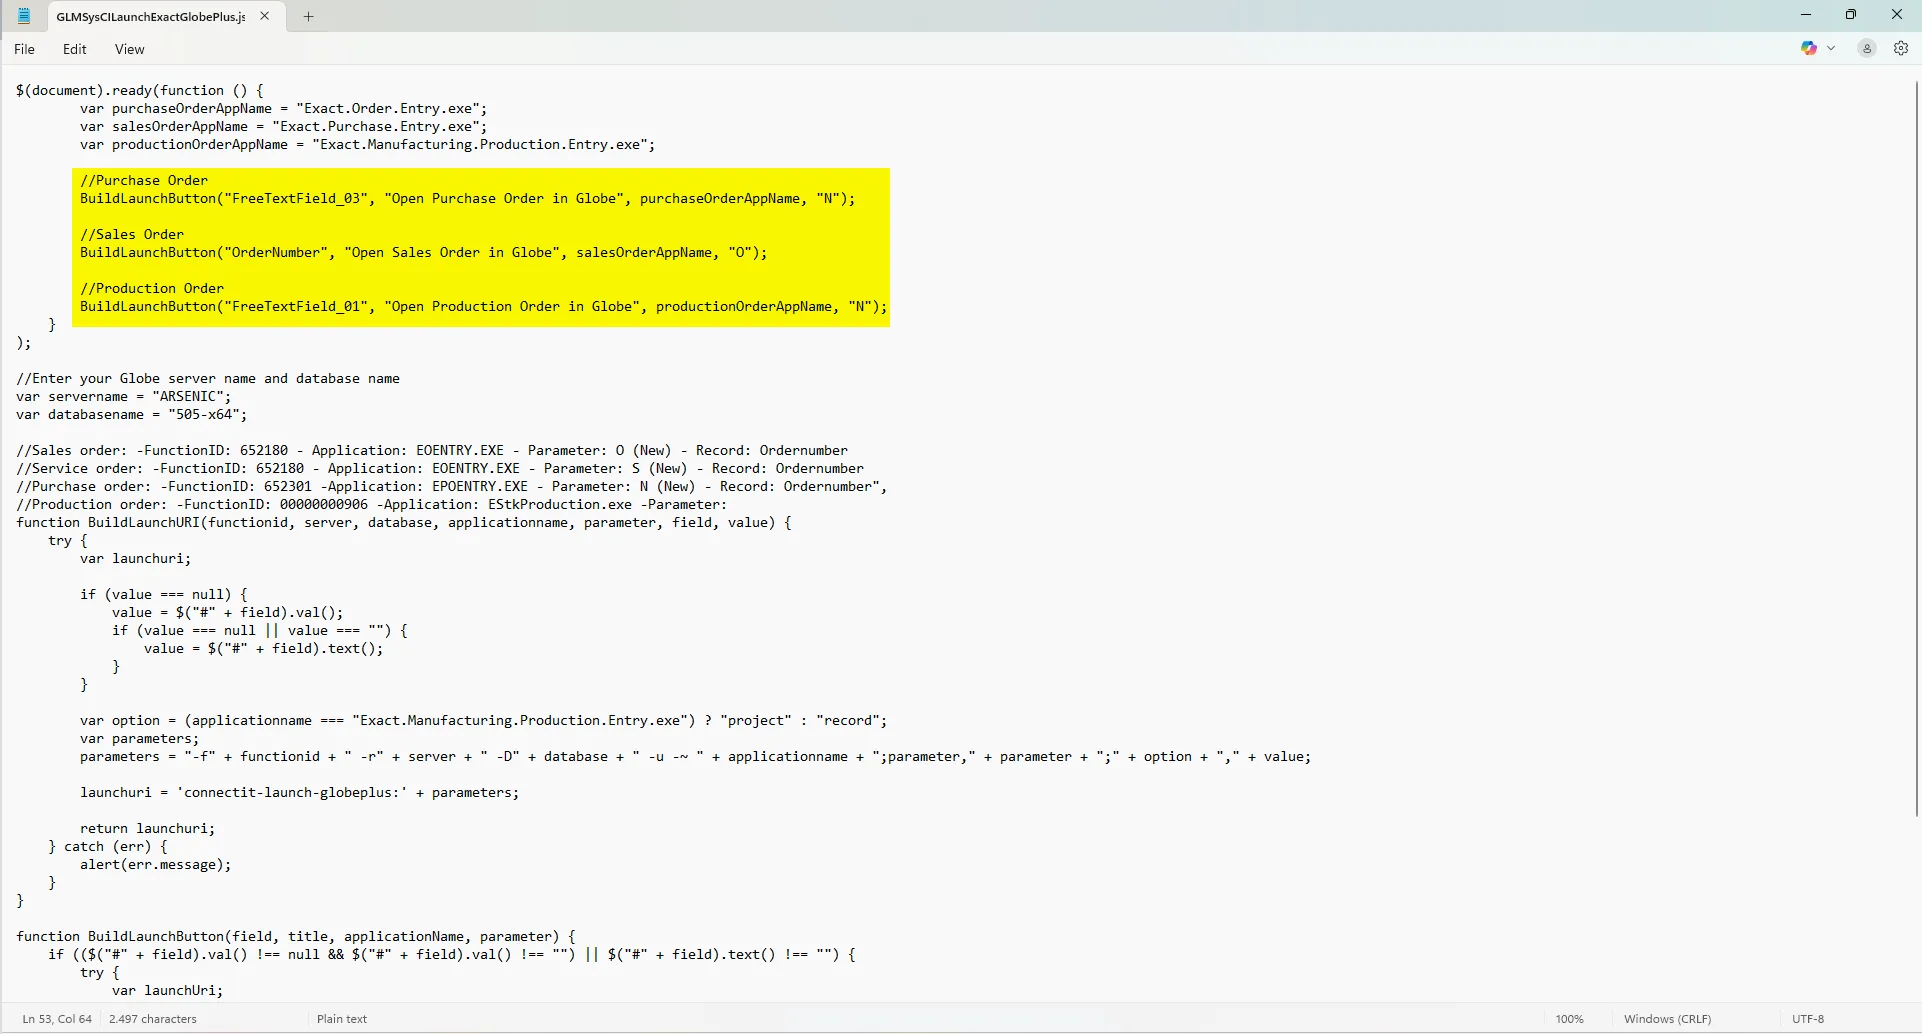The width and height of the screenshot is (1922, 1034).
Task: Add a new tab with plus icon
Action: point(309,16)
